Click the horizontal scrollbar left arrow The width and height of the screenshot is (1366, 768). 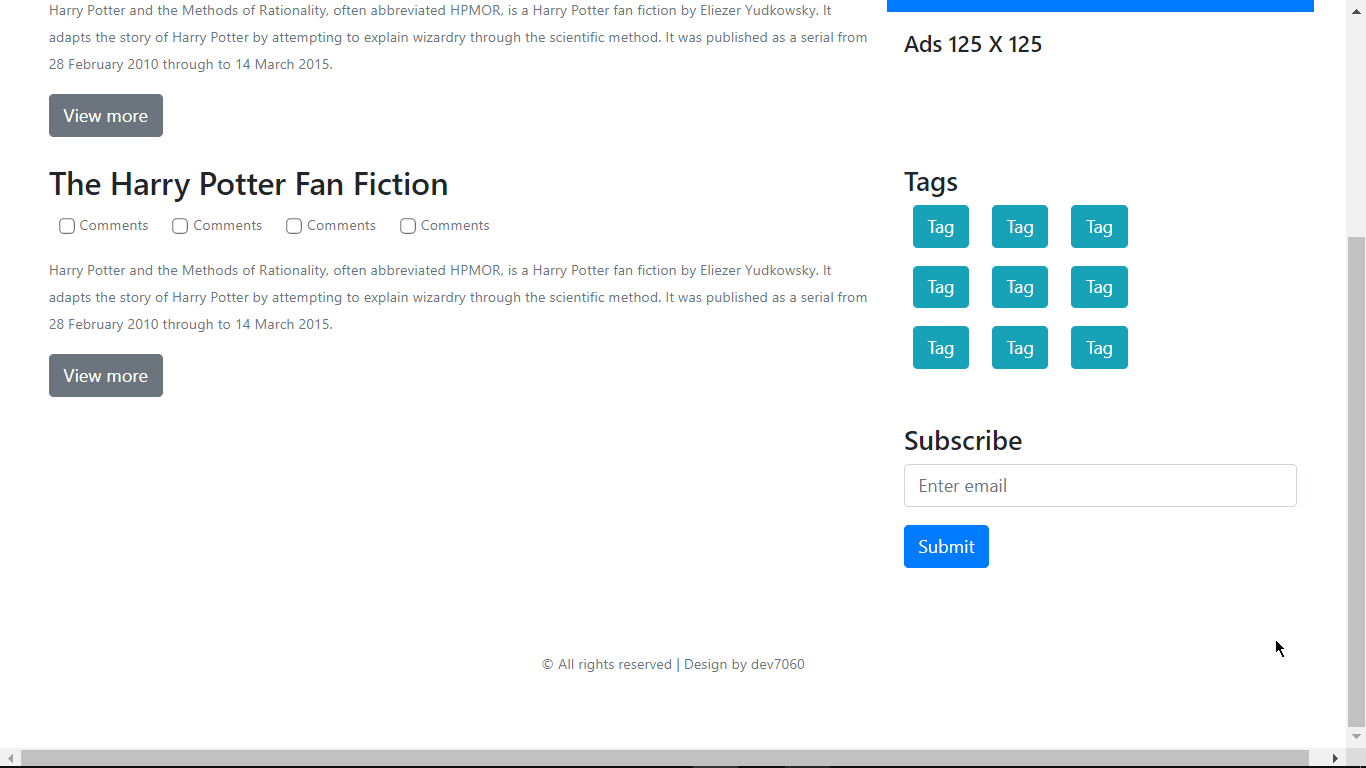pos(10,758)
